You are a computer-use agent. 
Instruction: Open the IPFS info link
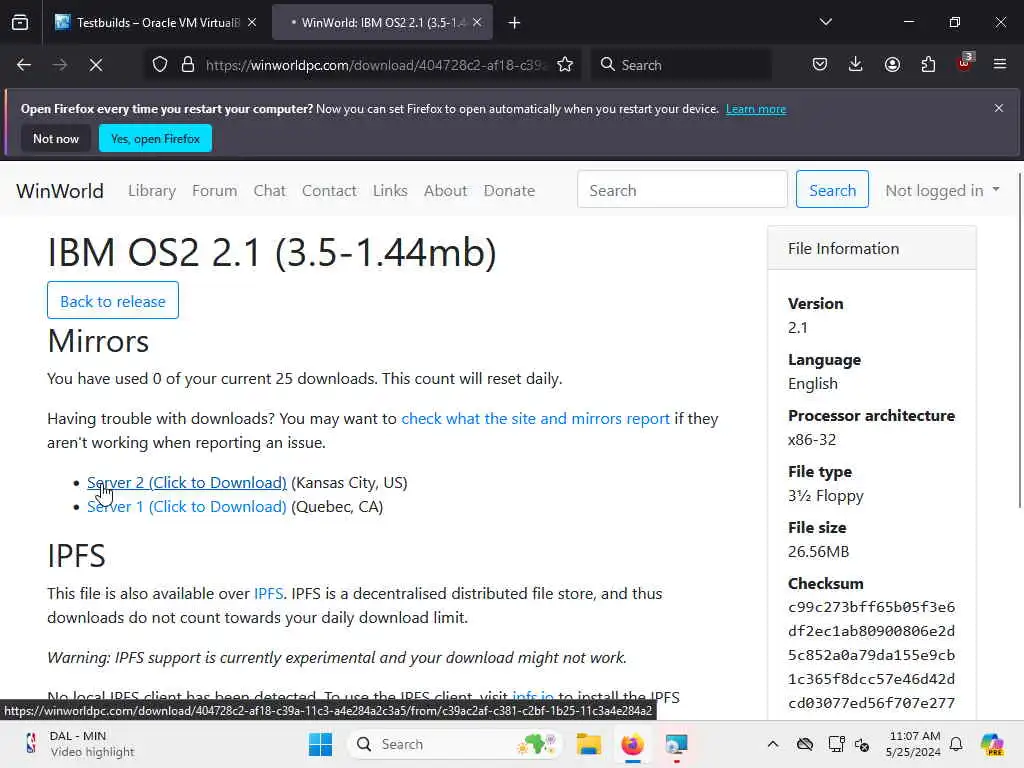(268, 594)
